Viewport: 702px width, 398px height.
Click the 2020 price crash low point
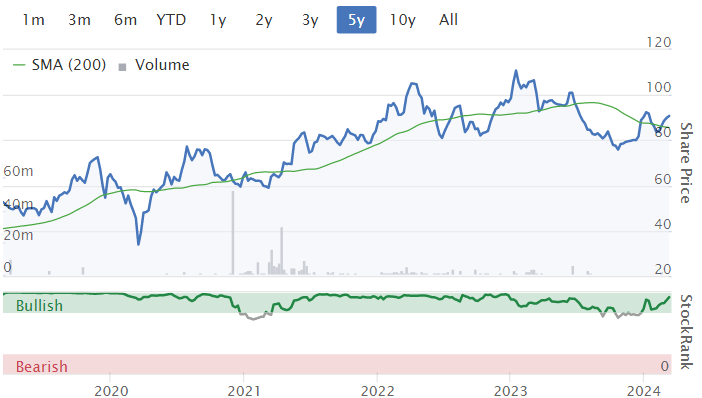pos(138,244)
